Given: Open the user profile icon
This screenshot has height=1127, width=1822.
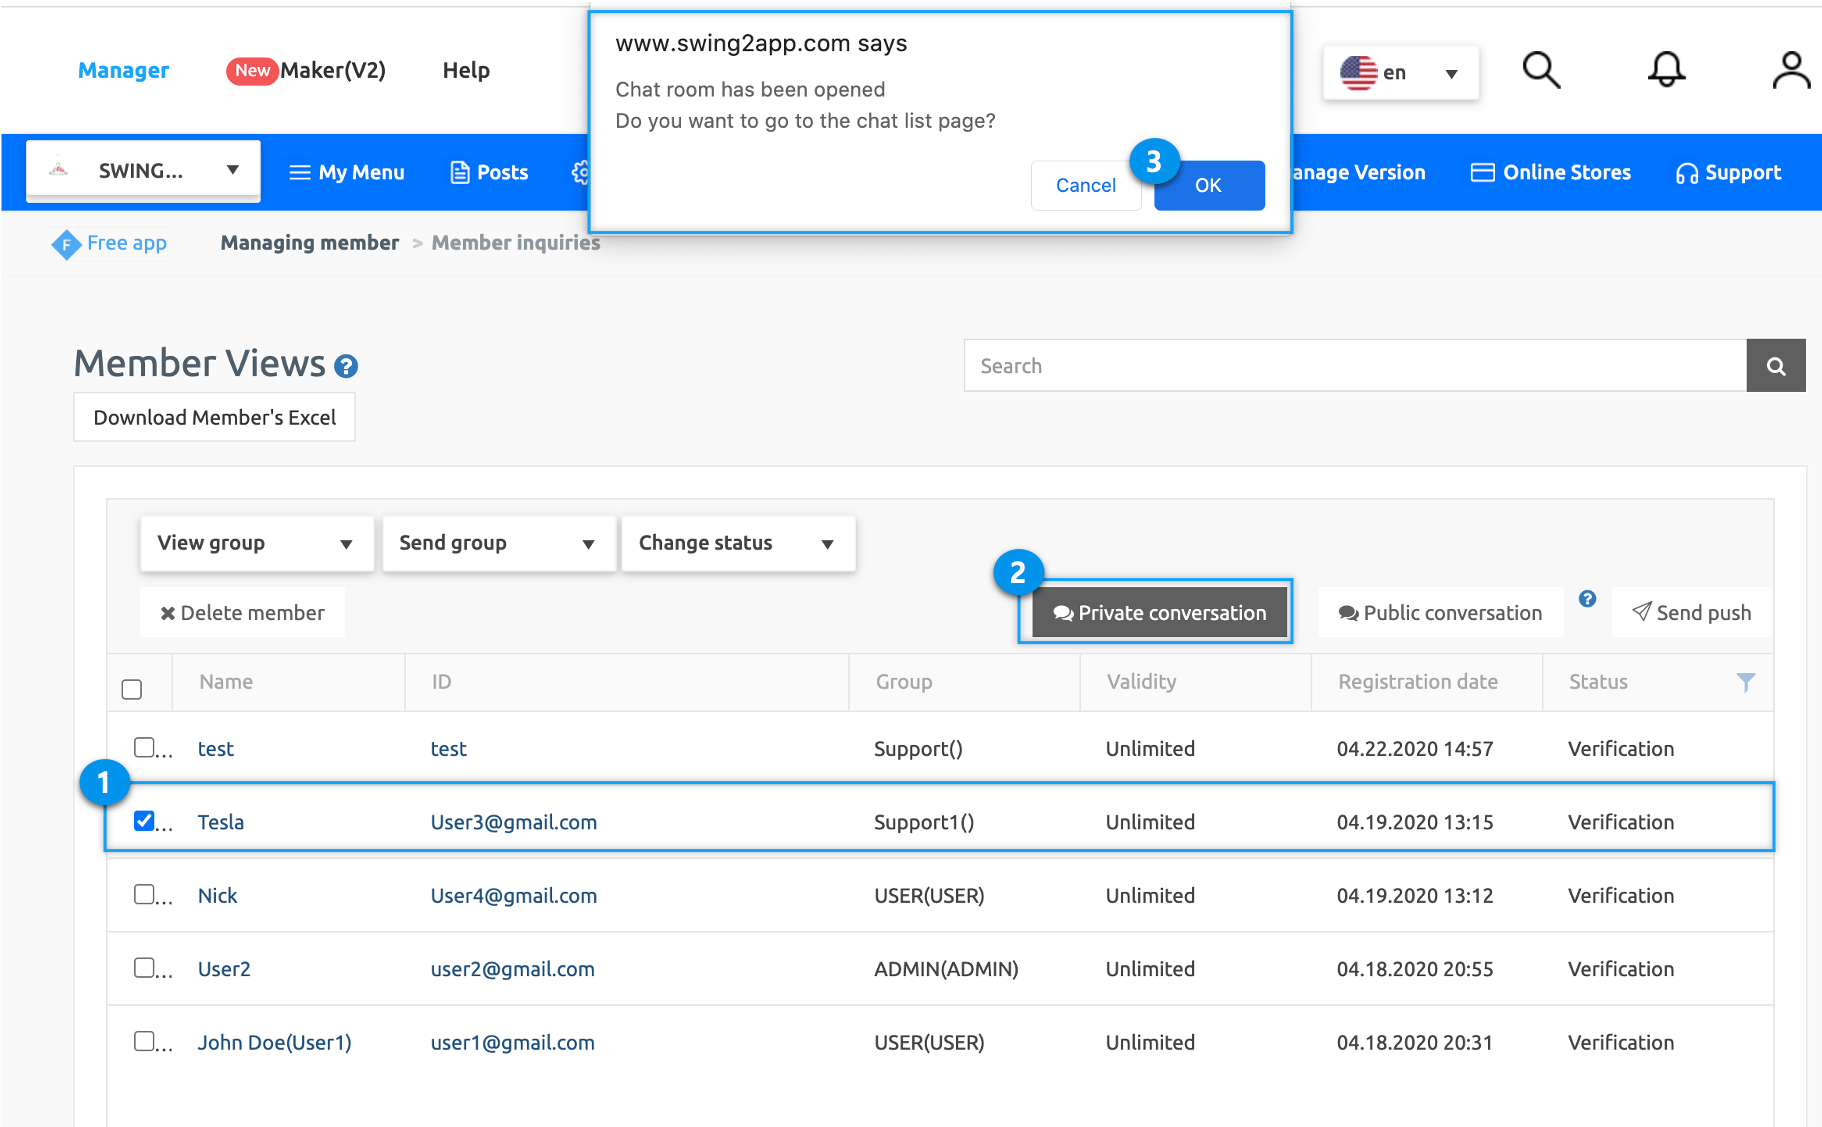Looking at the screenshot, I should (1790, 70).
